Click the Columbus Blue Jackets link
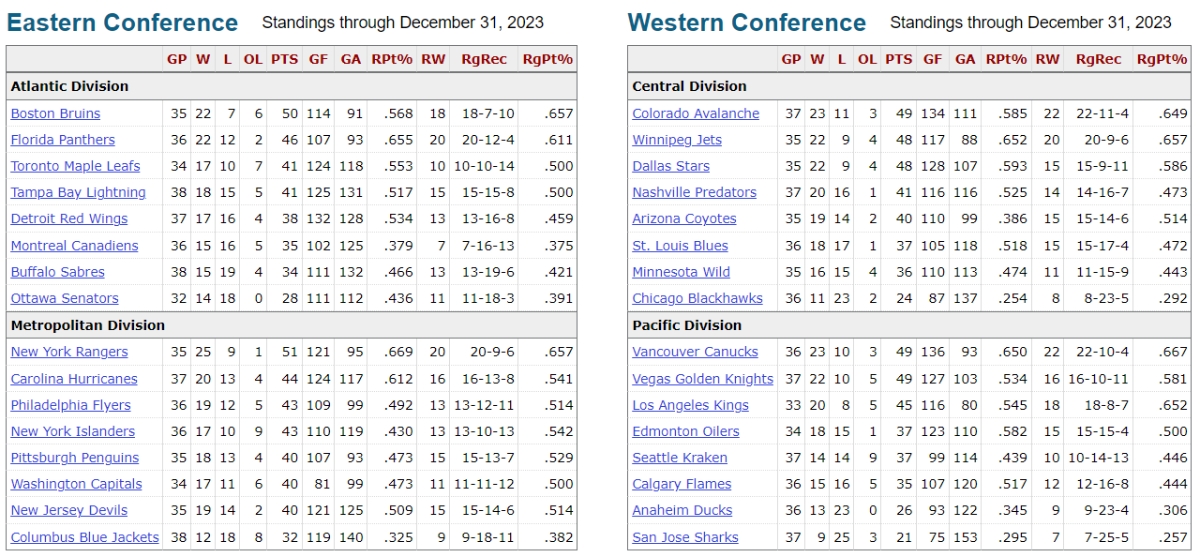1200x557 pixels. (x=84, y=537)
